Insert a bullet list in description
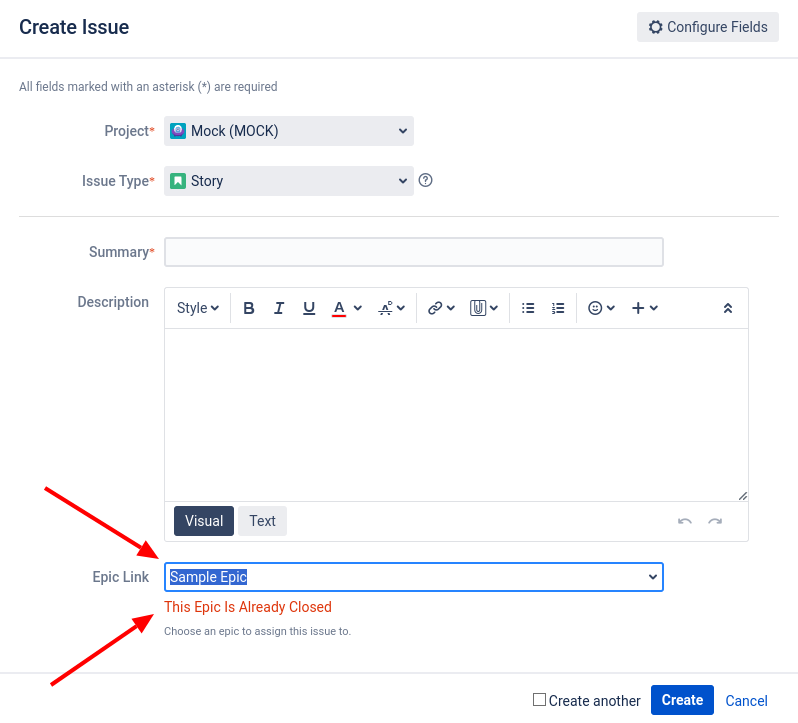The width and height of the screenshot is (798, 723). pos(528,308)
